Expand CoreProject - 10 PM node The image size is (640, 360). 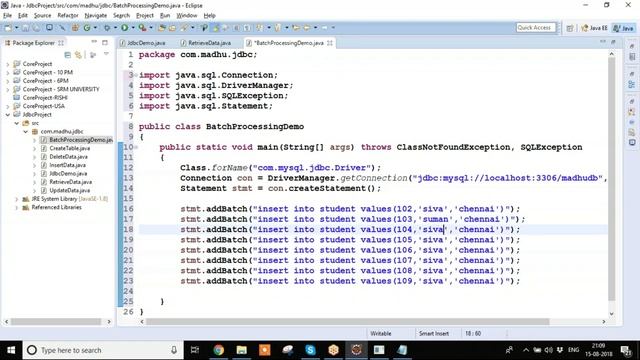8,73
